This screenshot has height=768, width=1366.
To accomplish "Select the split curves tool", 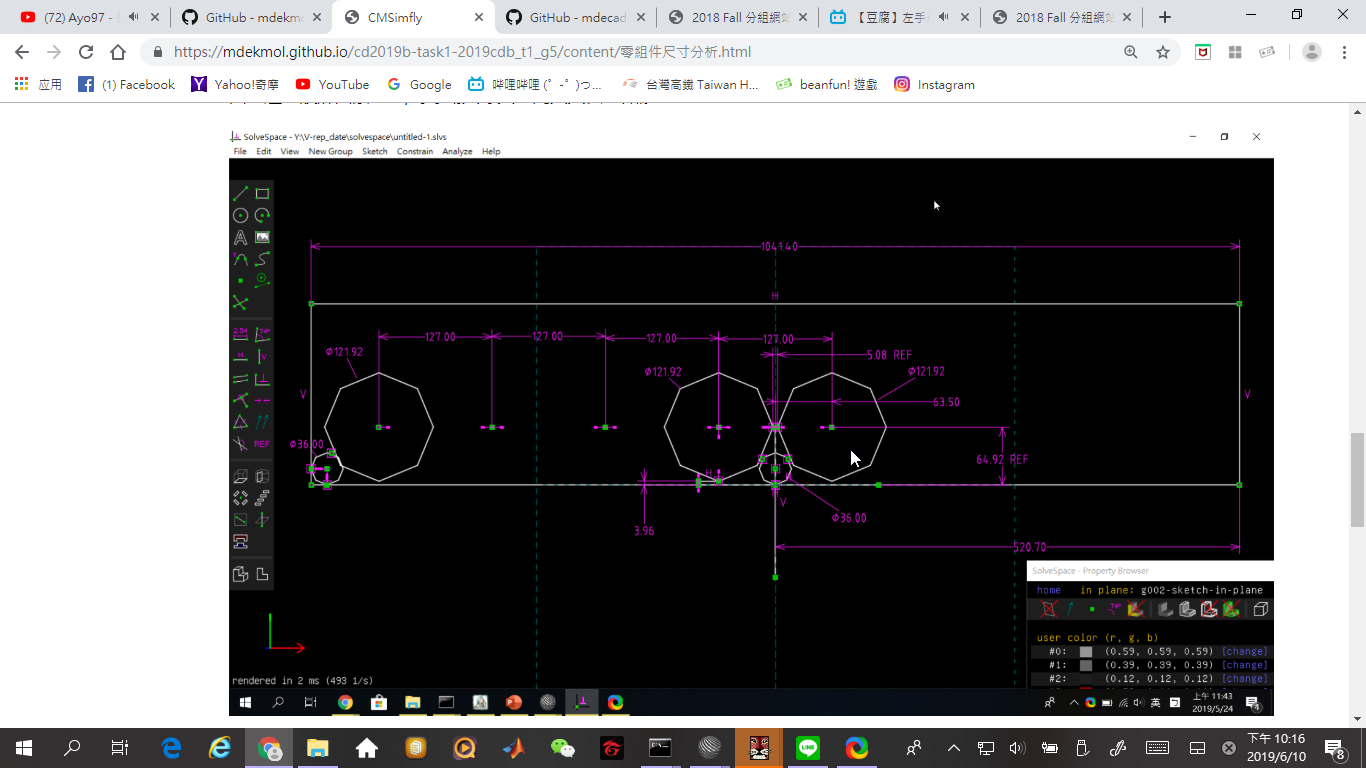I will coord(240,302).
